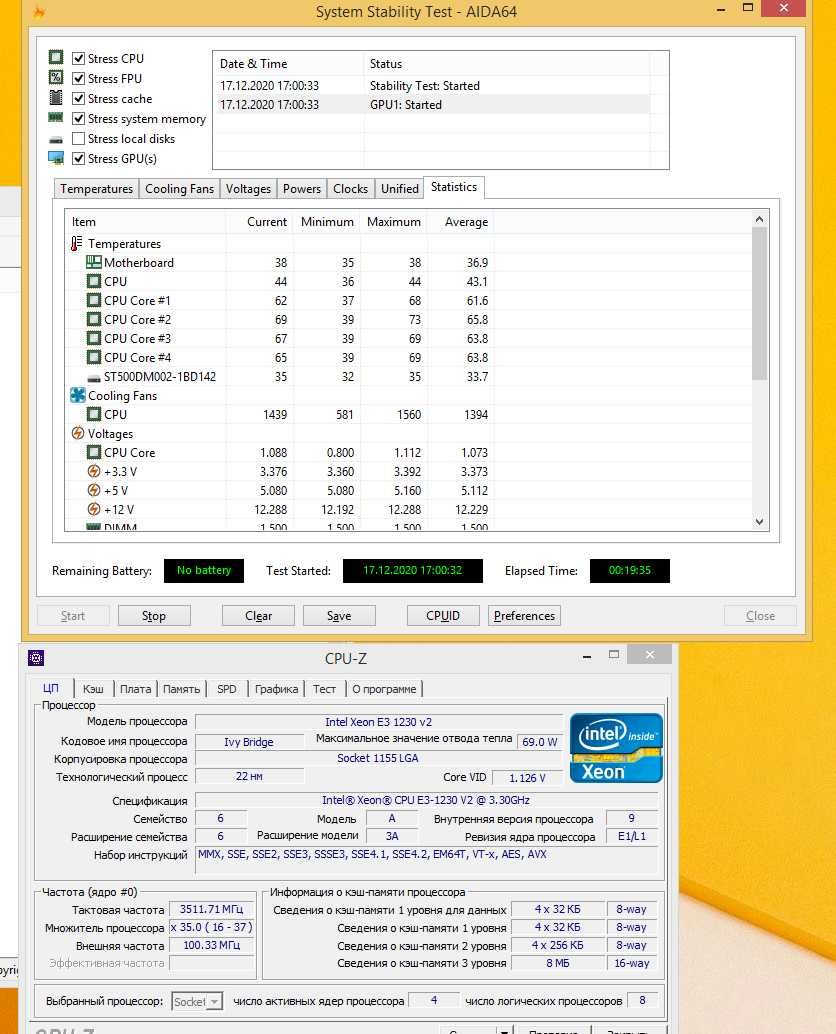Click the Motherboard row icon
The height and width of the screenshot is (1034, 836).
click(94, 262)
